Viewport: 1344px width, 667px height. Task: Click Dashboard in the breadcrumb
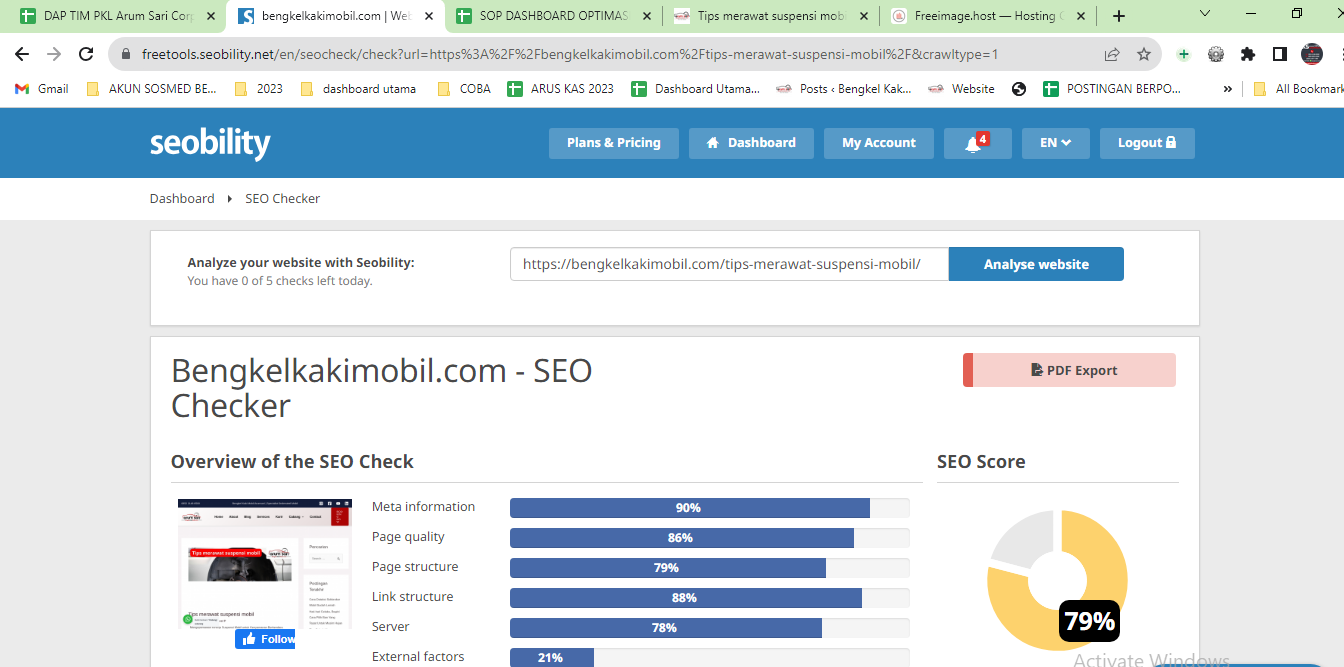[x=182, y=198]
